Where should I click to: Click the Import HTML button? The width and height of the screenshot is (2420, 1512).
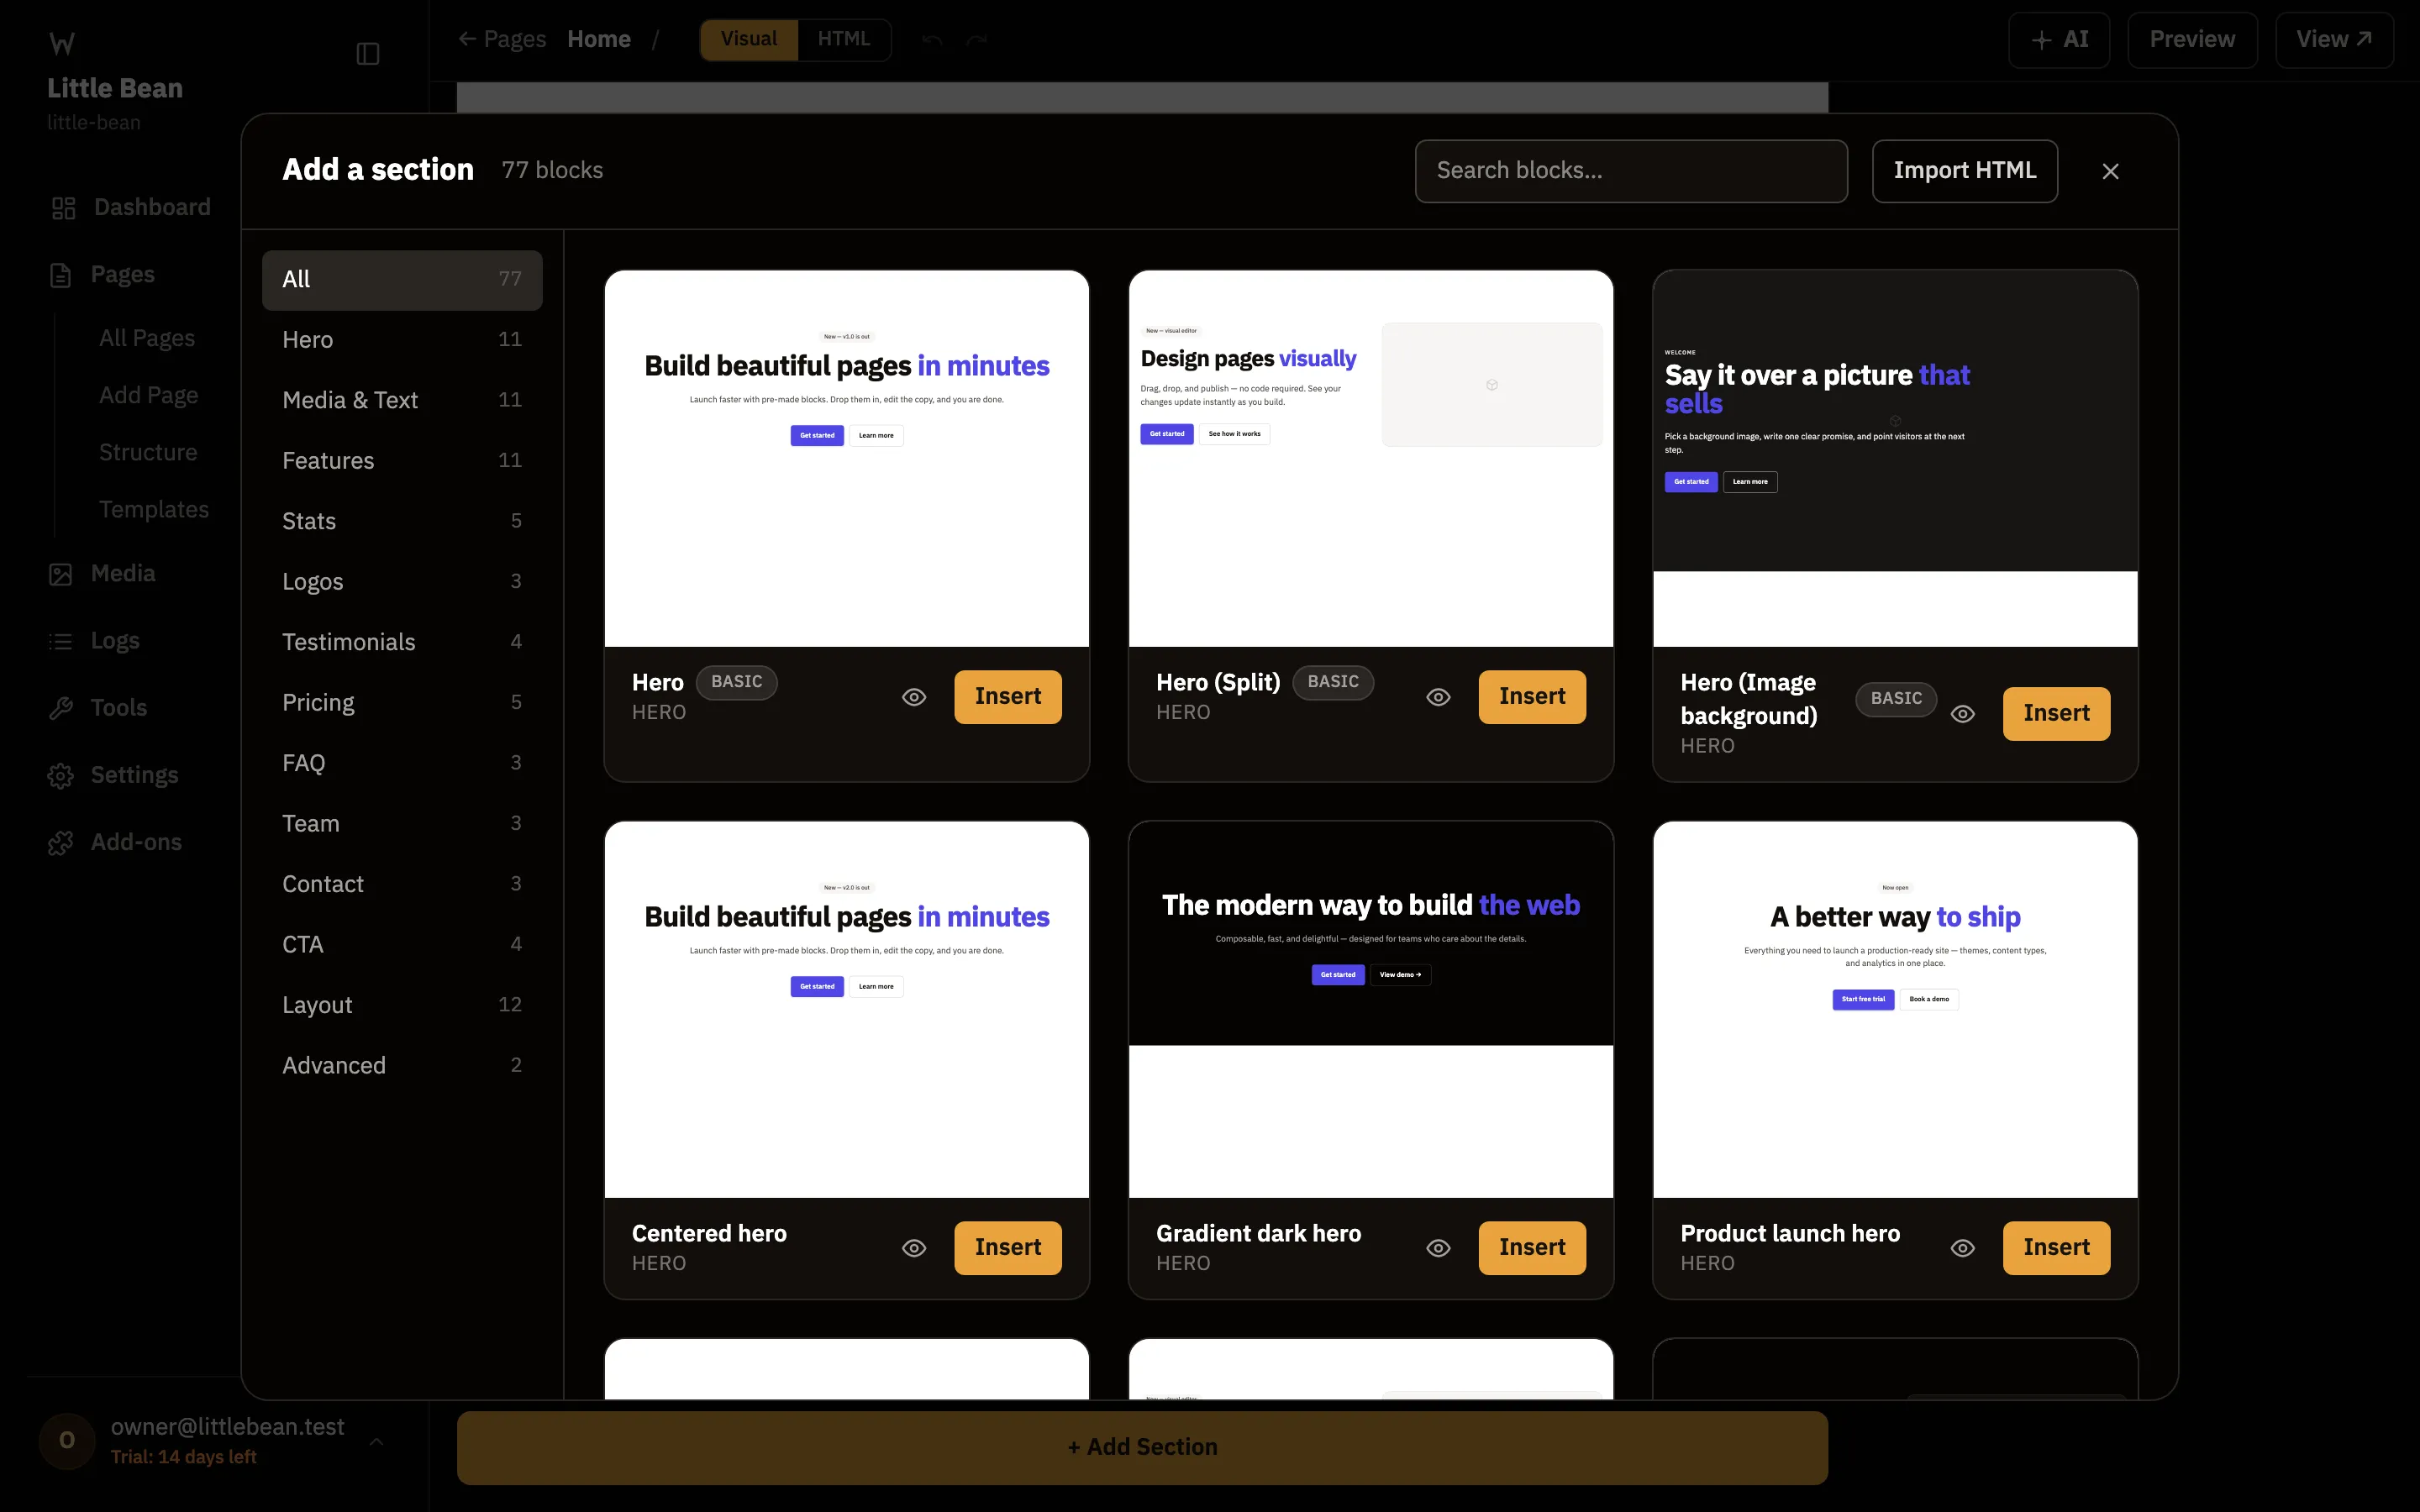[1965, 171]
